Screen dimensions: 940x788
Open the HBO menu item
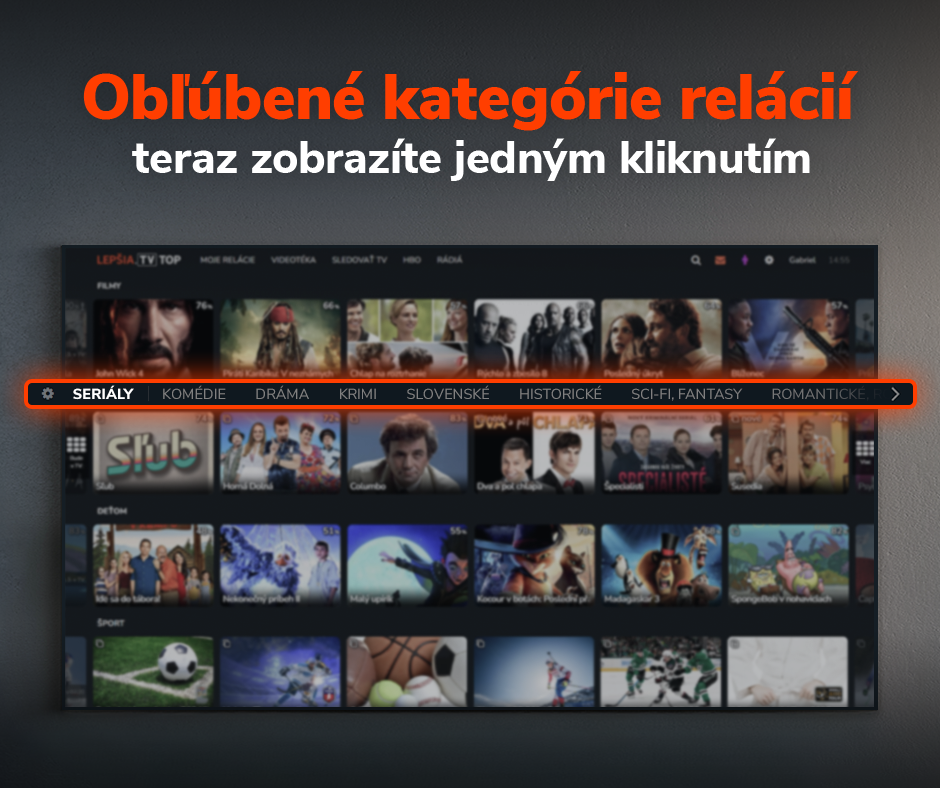tap(411, 260)
